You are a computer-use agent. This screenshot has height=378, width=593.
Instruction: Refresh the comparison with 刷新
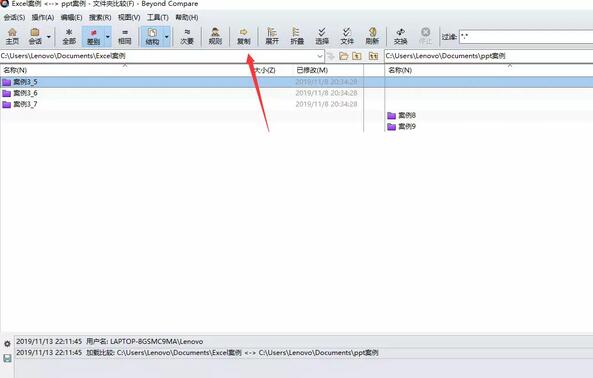pos(372,36)
